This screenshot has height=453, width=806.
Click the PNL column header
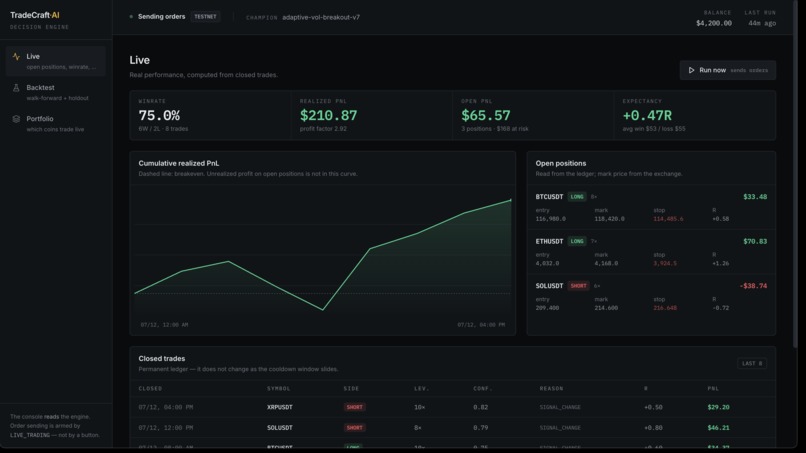click(713, 388)
